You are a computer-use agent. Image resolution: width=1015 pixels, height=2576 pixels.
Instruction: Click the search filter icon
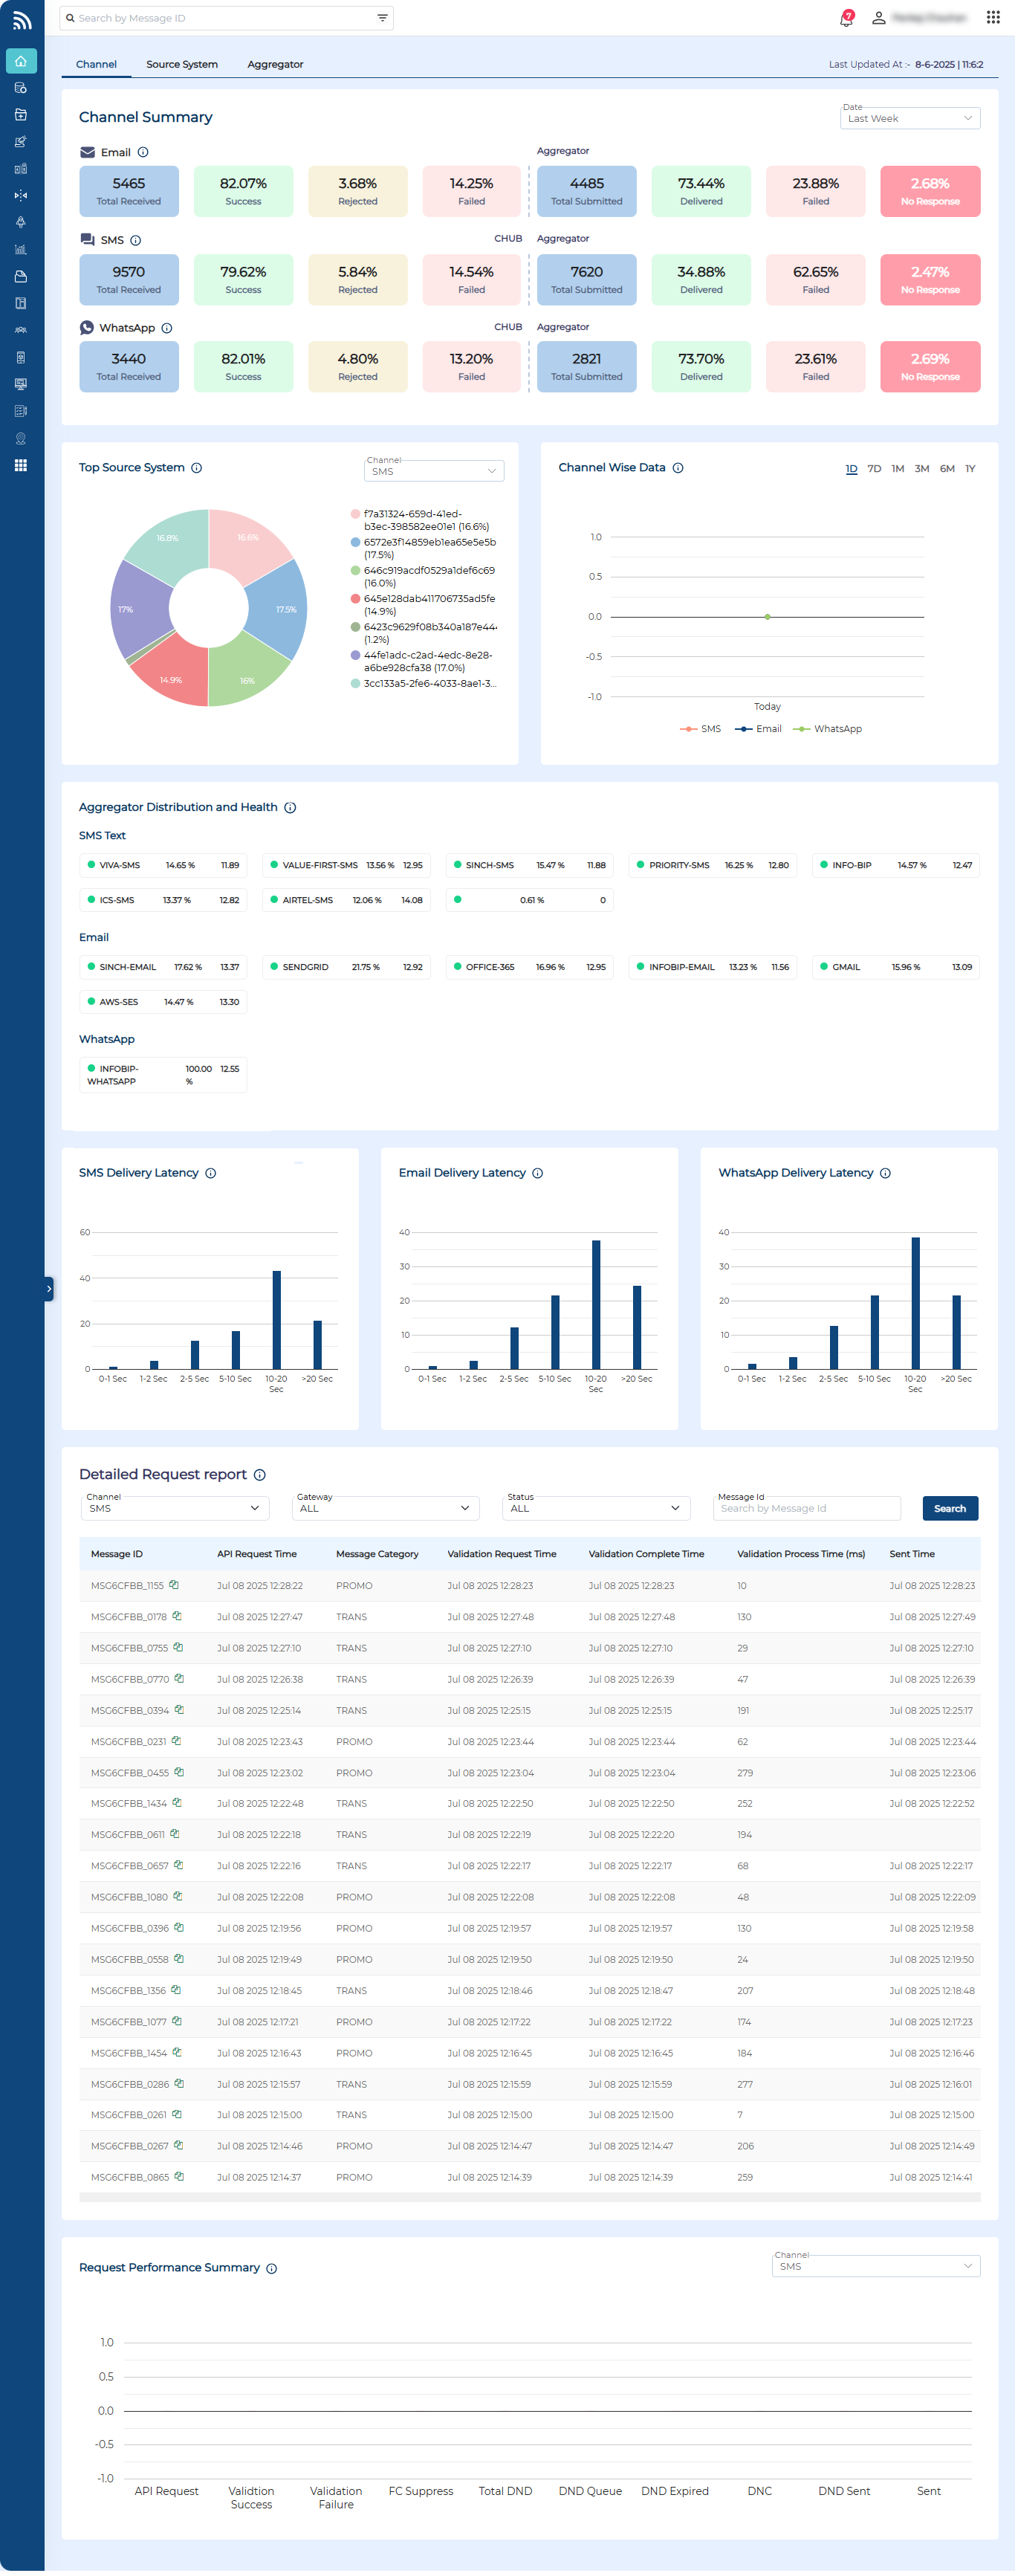point(382,18)
